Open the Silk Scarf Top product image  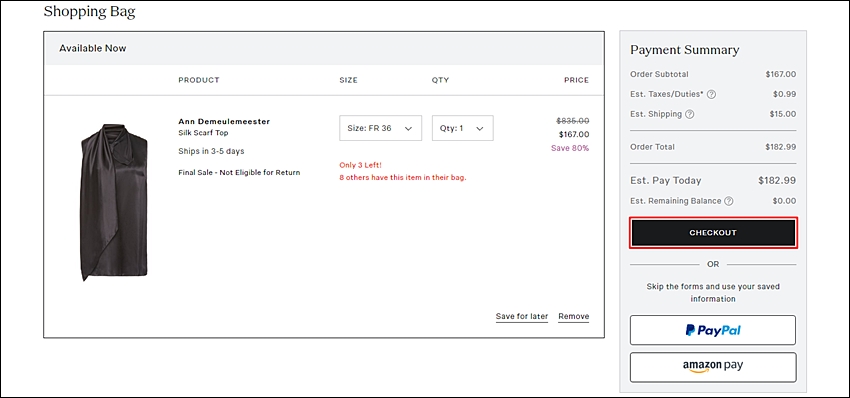coord(114,202)
